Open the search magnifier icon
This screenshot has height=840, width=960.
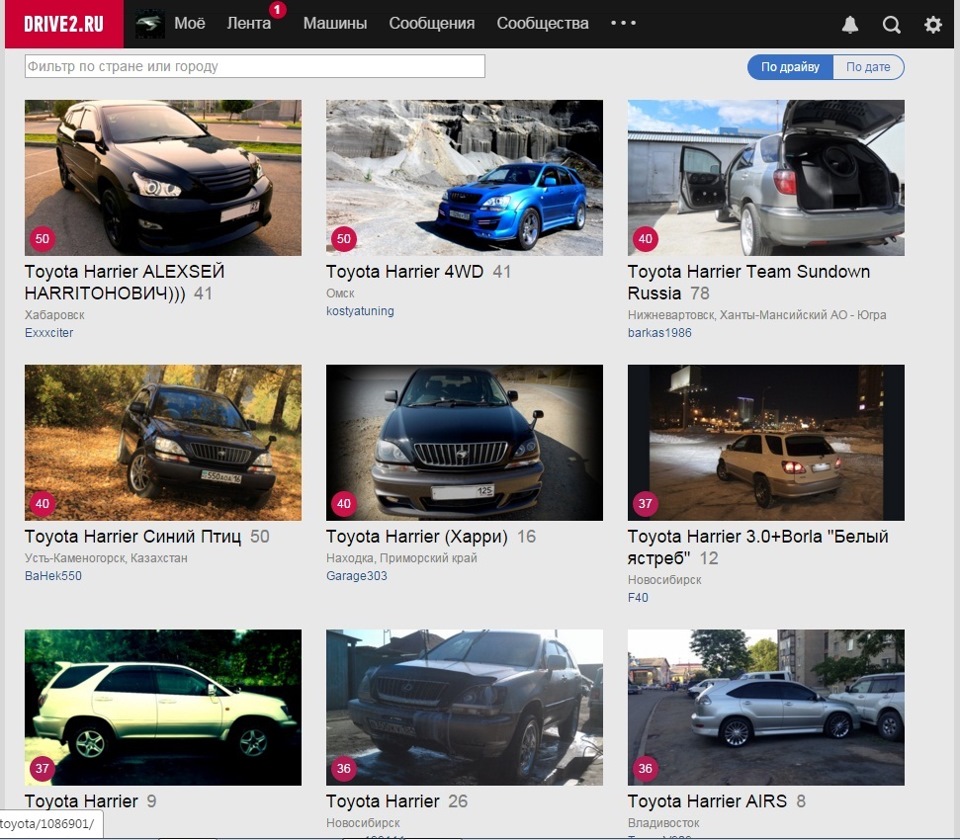(x=891, y=24)
